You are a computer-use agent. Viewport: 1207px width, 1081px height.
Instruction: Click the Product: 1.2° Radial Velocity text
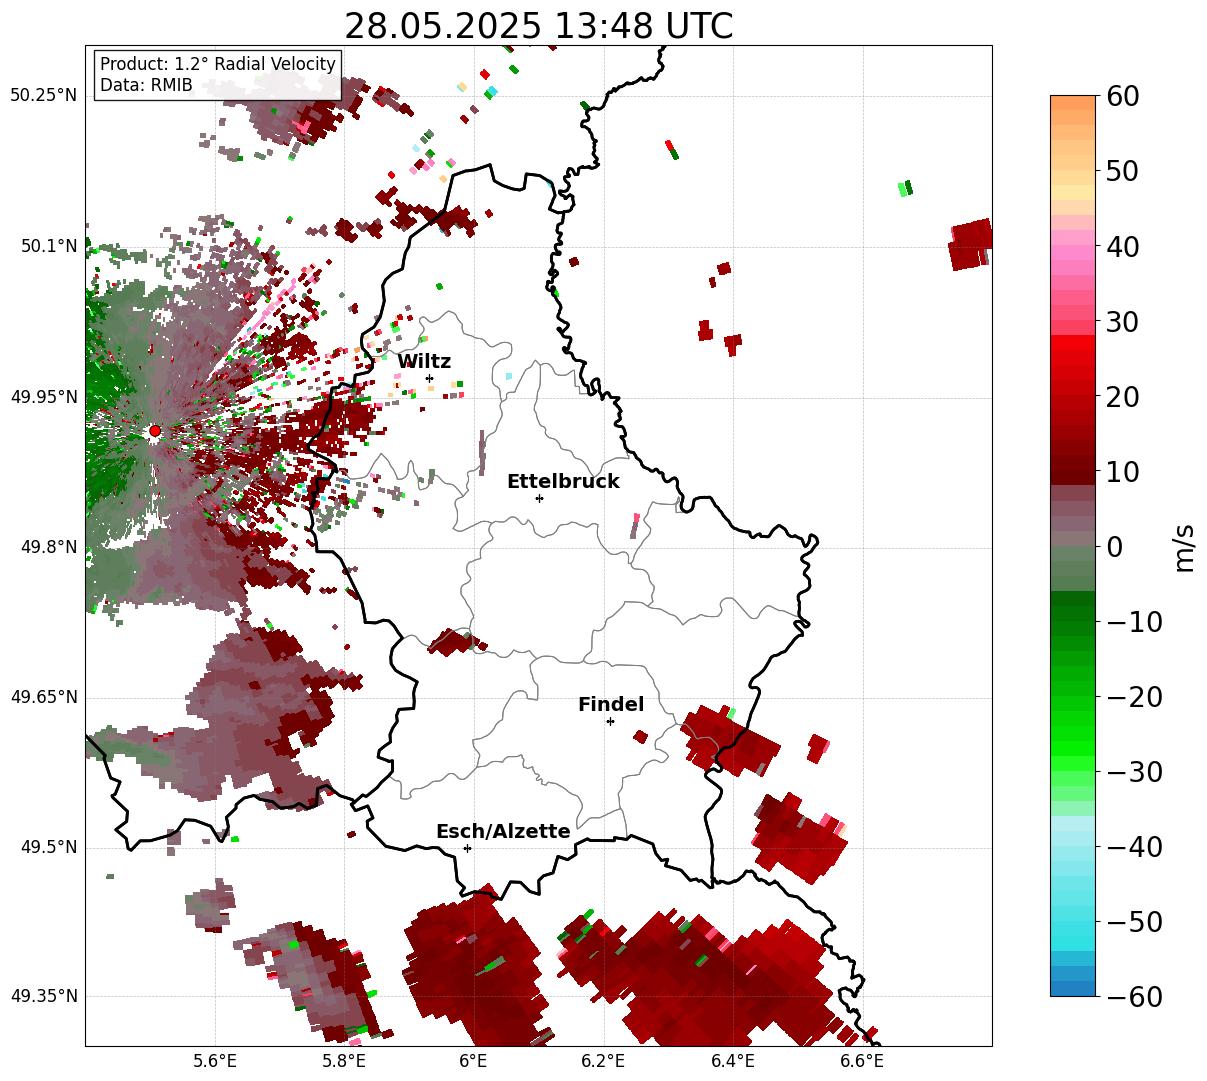218,64
